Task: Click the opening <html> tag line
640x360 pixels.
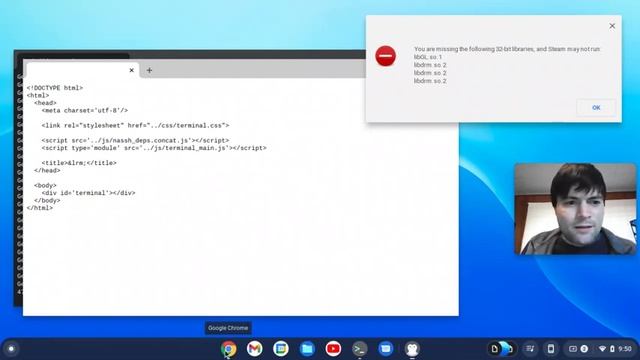Action: coord(38,96)
